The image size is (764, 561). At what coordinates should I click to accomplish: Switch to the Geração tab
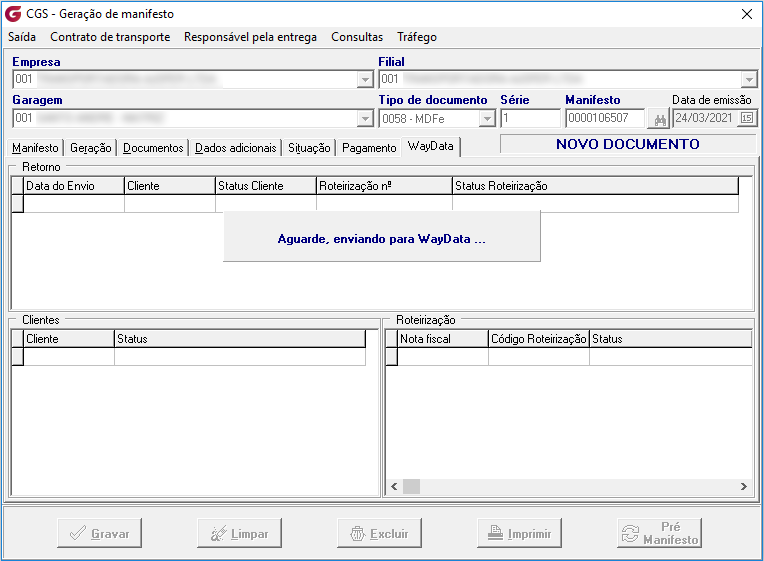[x=91, y=148]
